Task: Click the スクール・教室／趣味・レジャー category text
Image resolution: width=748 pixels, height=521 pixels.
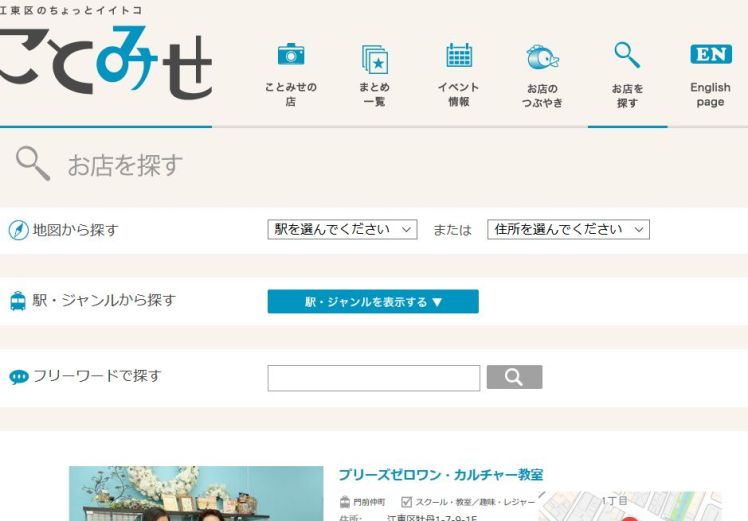Action: pyautogui.click(x=475, y=502)
